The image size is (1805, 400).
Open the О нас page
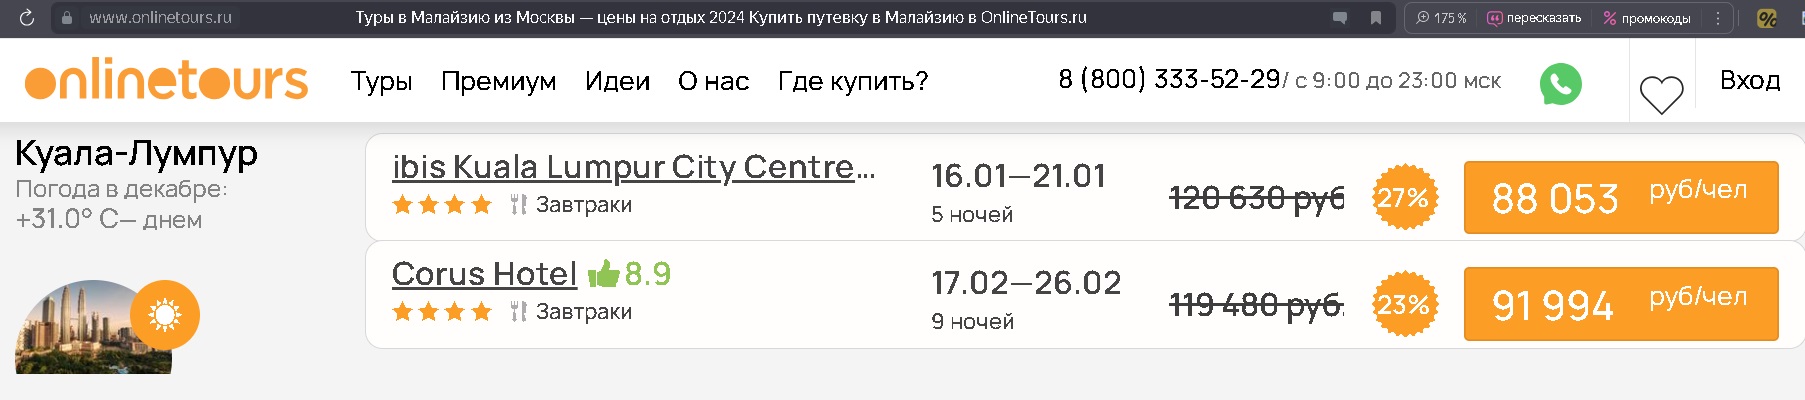[713, 81]
